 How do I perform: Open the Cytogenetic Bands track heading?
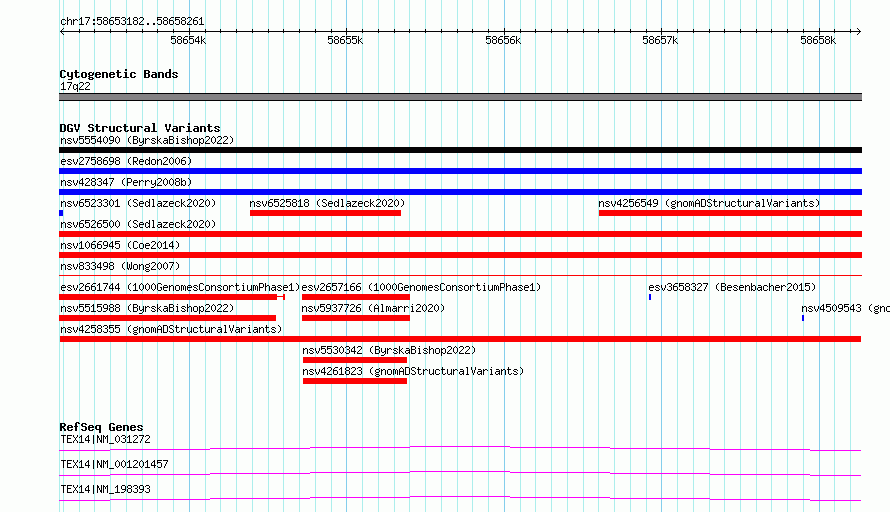pyautogui.click(x=119, y=74)
